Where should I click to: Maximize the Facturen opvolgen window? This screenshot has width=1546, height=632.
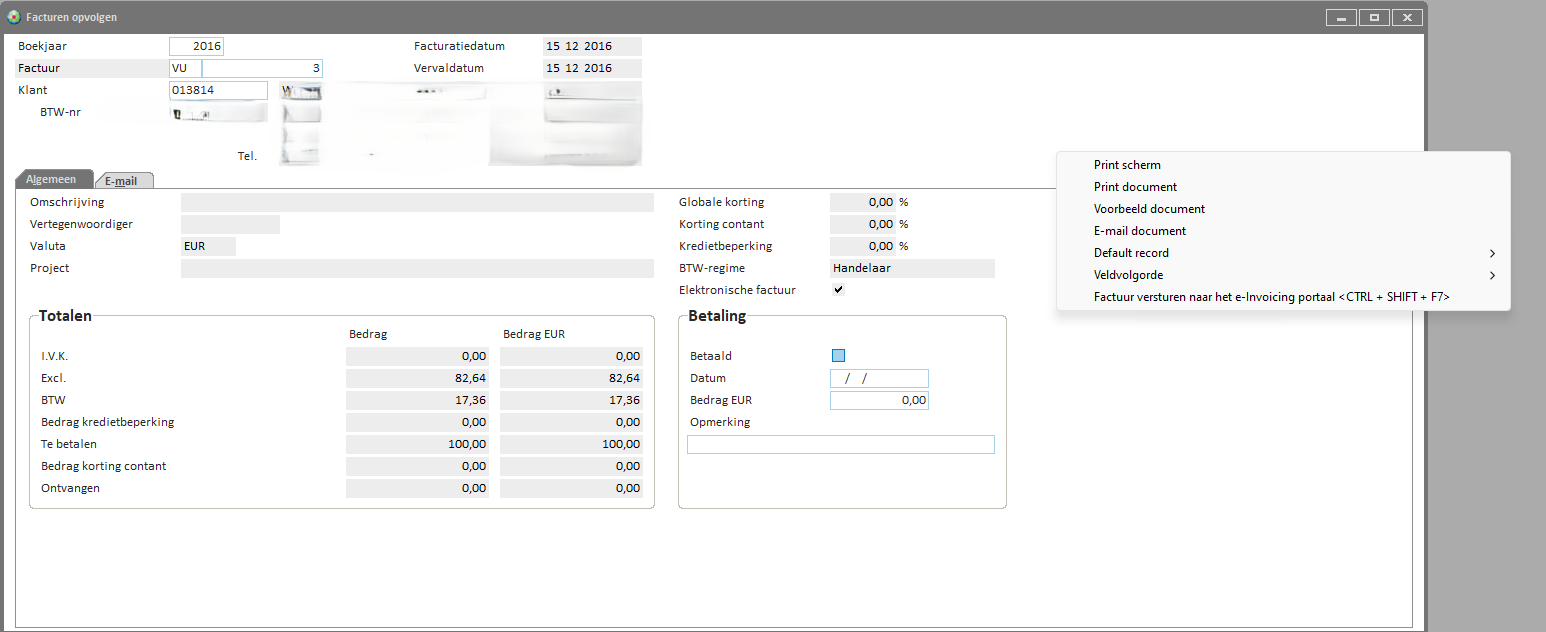[1375, 17]
